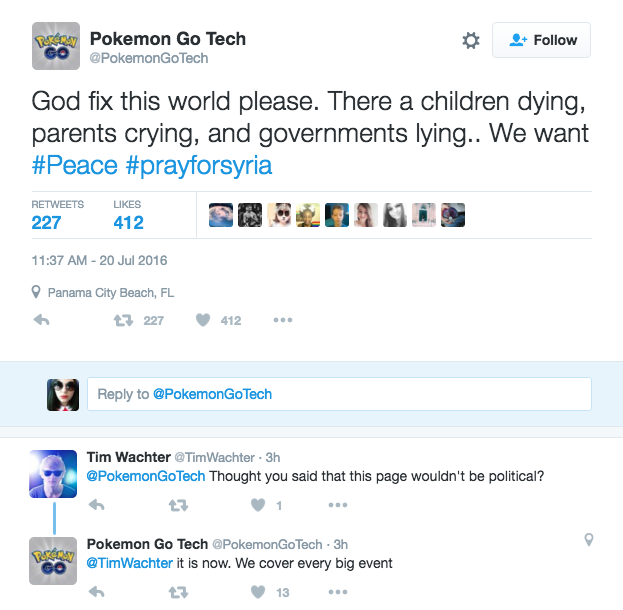The height and width of the screenshot is (610, 623).
Task: Click the location pin on bottom reply
Action: (x=589, y=540)
